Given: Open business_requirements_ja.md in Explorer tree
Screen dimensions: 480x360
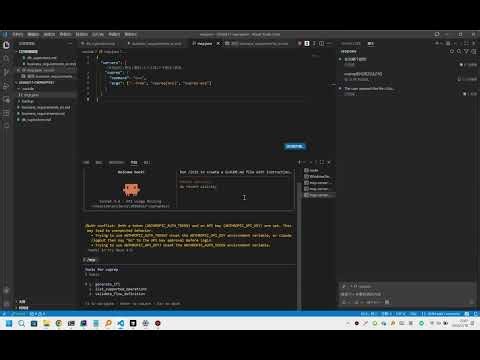Looking at the screenshot, I should click(x=46, y=107).
